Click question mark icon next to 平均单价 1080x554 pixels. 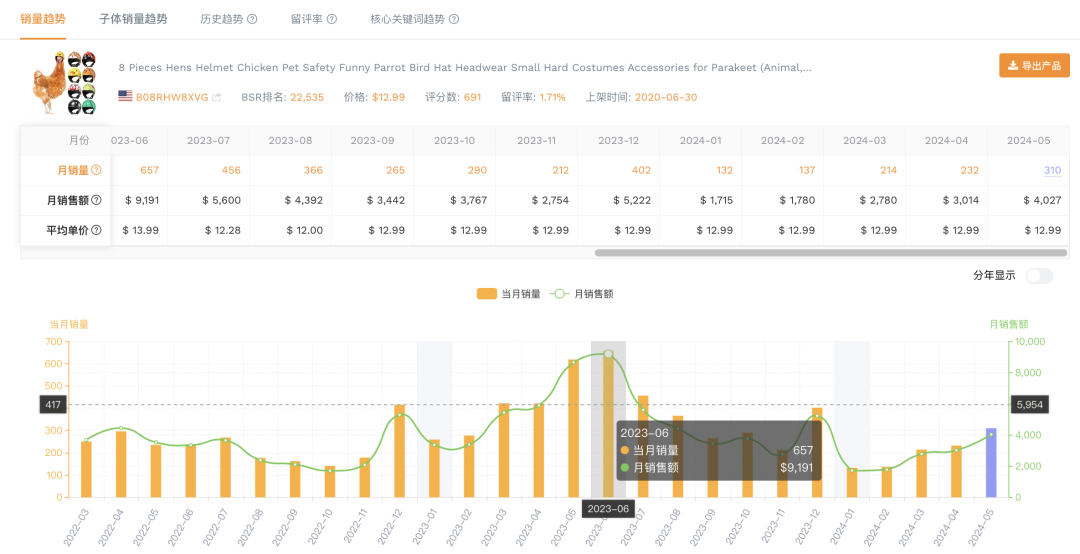pos(96,230)
